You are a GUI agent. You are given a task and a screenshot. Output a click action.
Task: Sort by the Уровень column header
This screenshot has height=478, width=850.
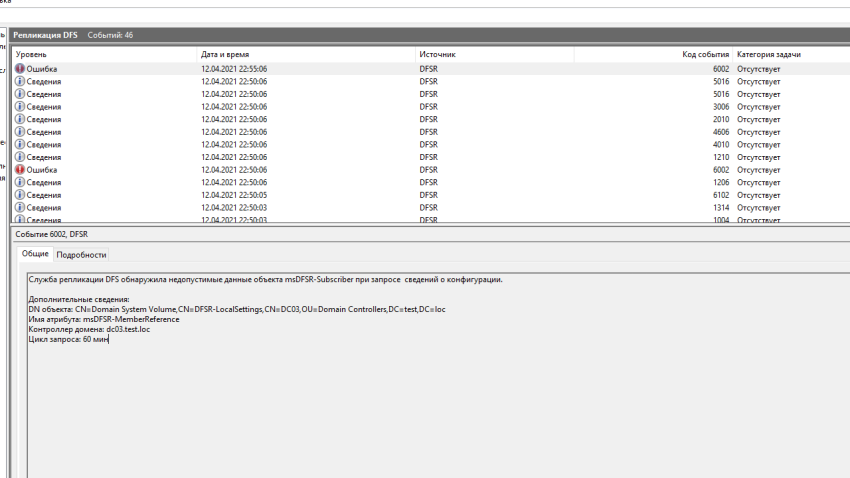pyautogui.click(x=104, y=54)
